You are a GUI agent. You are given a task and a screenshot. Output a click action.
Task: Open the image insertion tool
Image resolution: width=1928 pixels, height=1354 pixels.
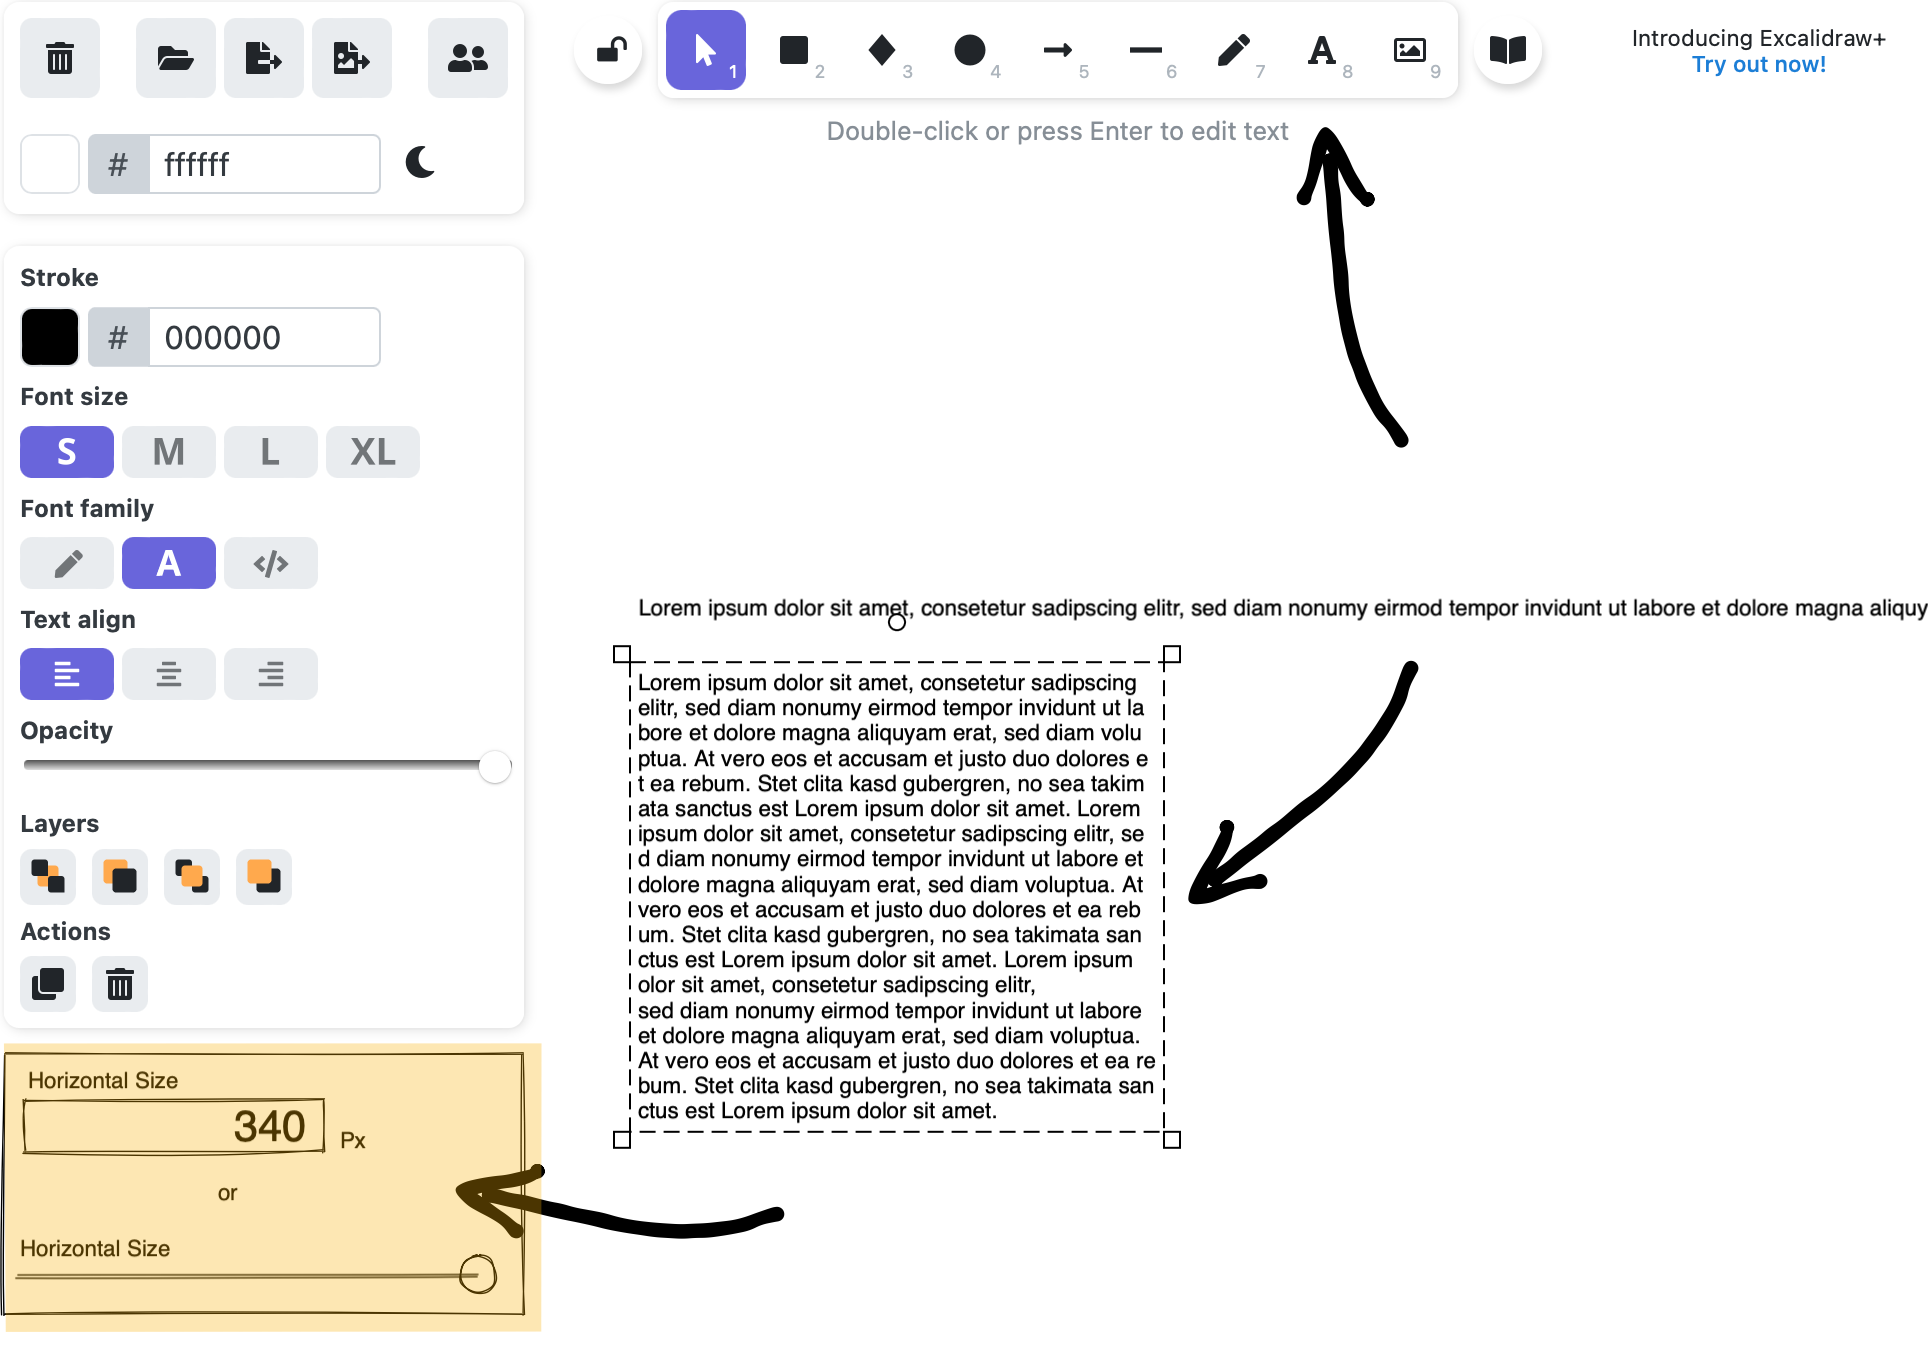pyautogui.click(x=1410, y=50)
